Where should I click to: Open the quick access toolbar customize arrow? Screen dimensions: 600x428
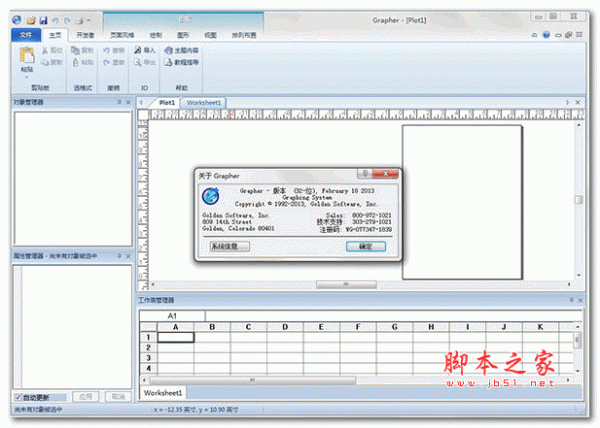(89, 20)
